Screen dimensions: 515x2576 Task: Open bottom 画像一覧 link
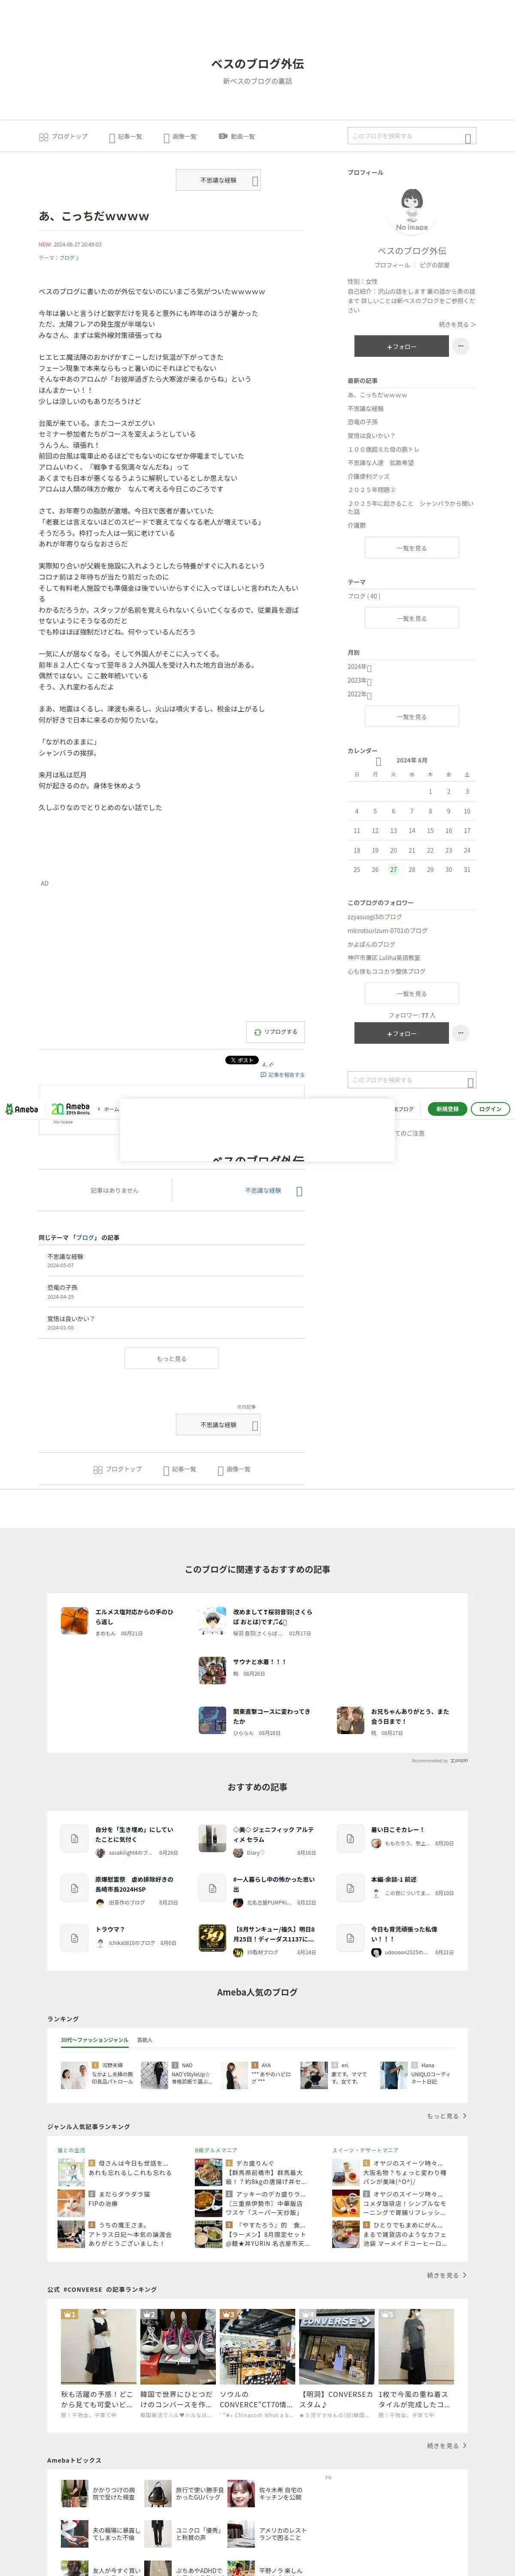point(234,1470)
